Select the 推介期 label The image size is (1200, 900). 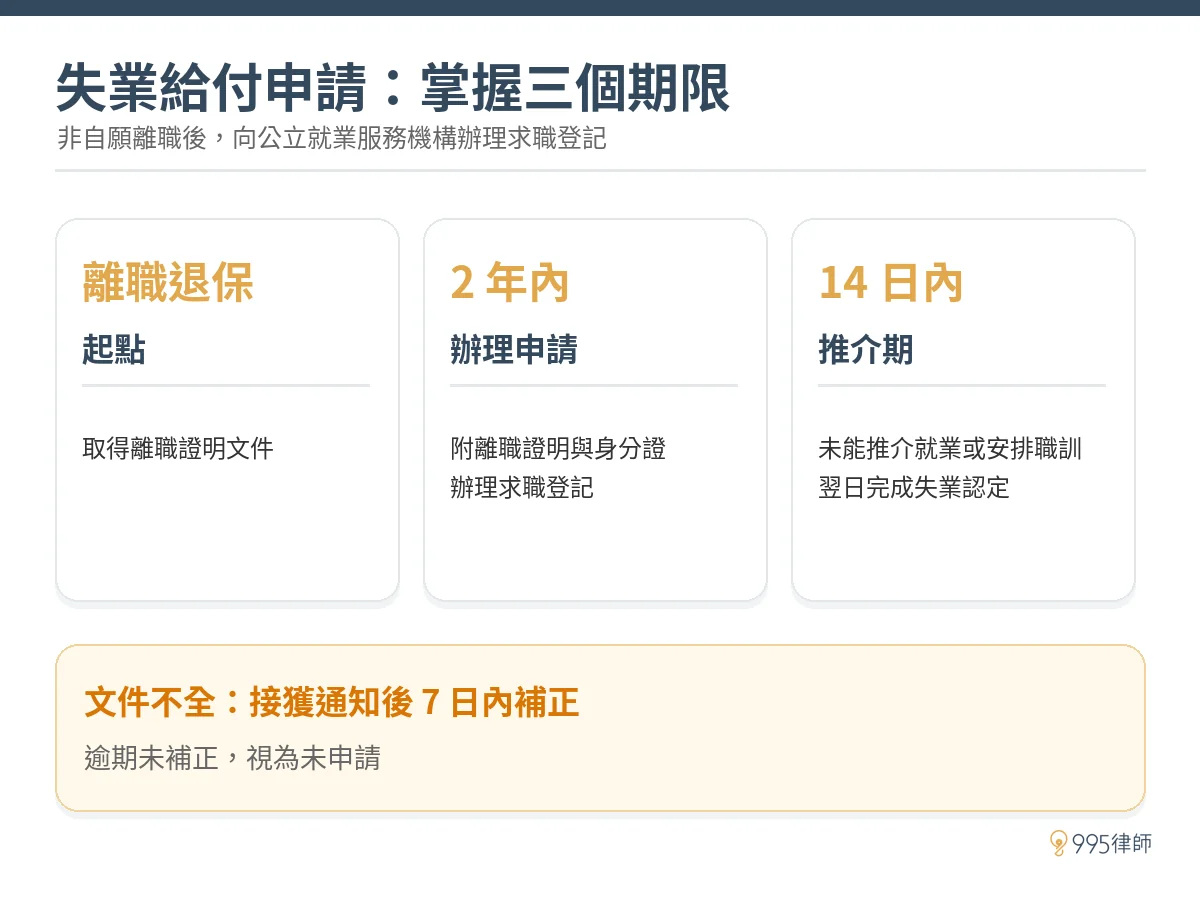[x=866, y=350]
